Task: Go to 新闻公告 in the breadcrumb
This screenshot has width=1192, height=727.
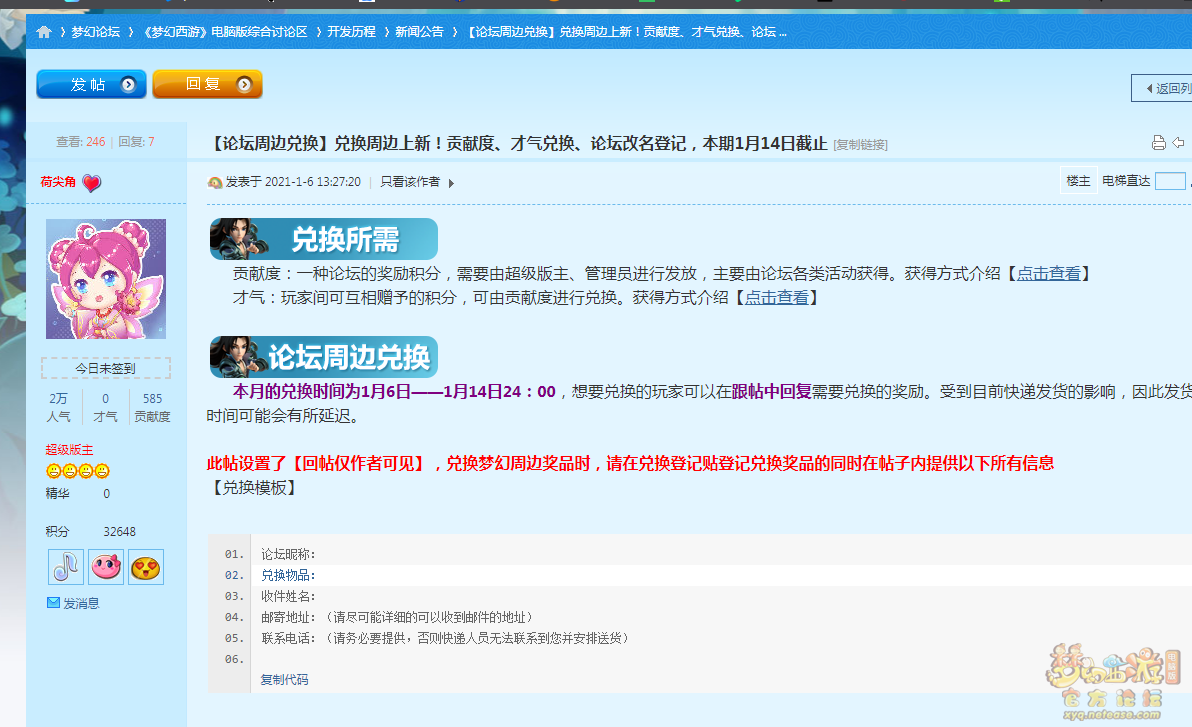Action: 419,32
